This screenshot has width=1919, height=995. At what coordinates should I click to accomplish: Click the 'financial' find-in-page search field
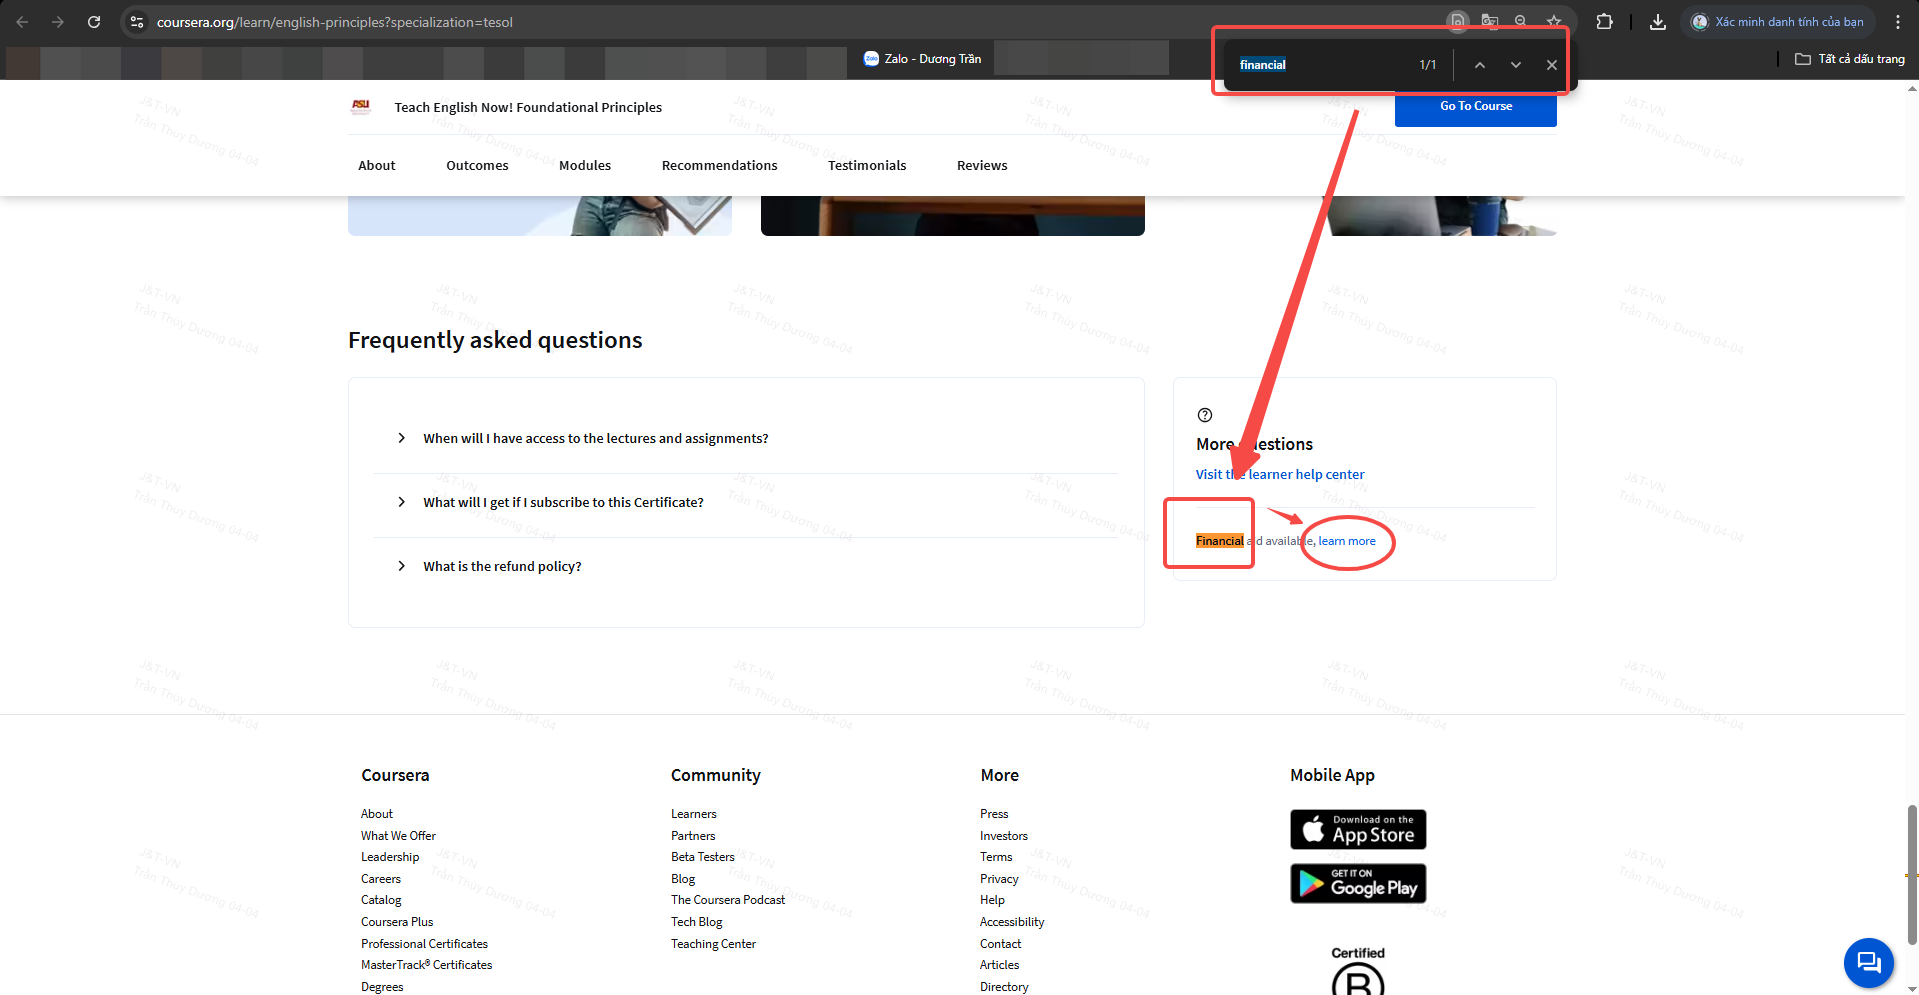(x=1320, y=65)
